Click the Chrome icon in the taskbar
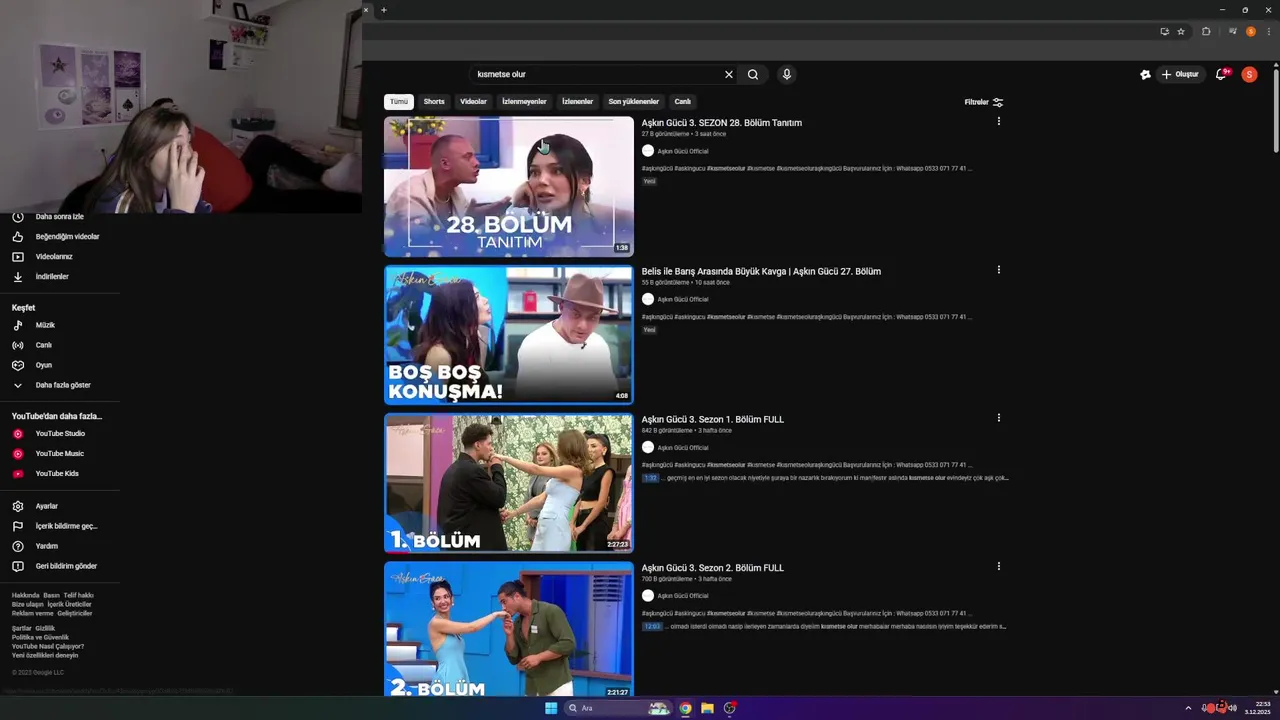Image resolution: width=1280 pixels, height=720 pixels. pyautogui.click(x=685, y=708)
